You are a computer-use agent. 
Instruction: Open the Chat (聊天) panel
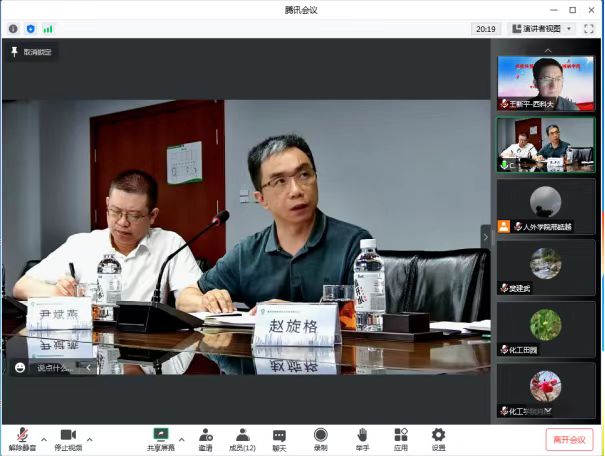pyautogui.click(x=280, y=437)
